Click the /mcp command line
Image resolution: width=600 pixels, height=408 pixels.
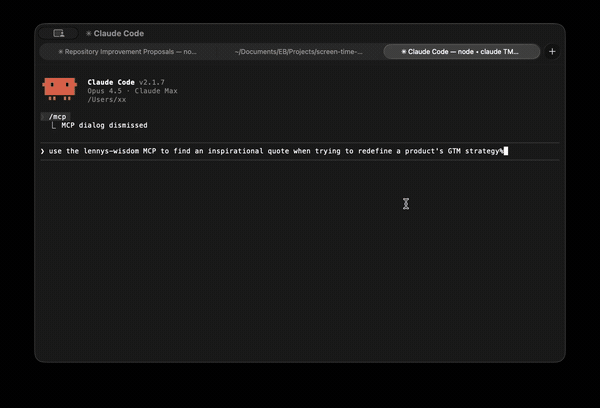[x=57, y=117]
